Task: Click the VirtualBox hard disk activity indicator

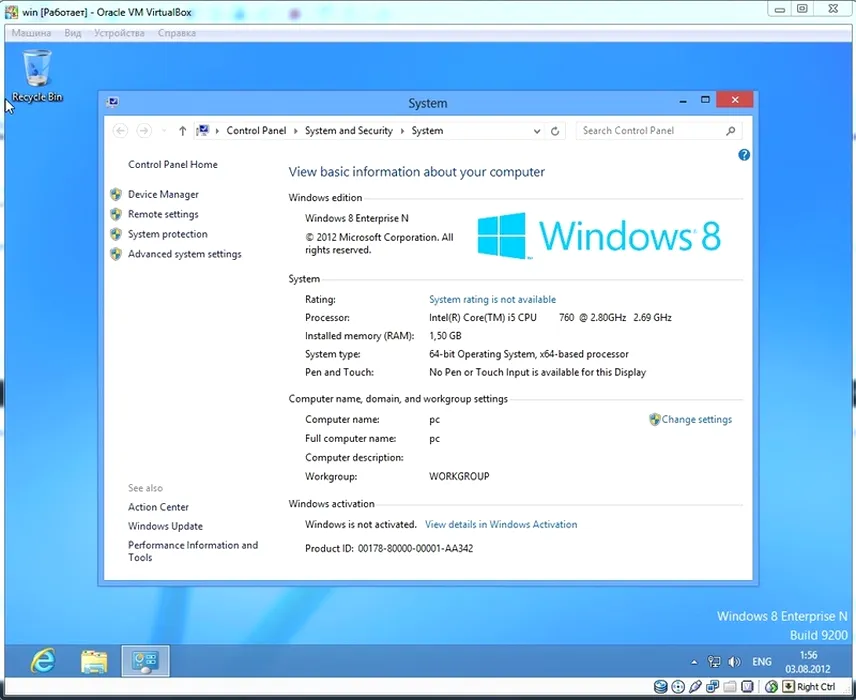Action: point(661,687)
